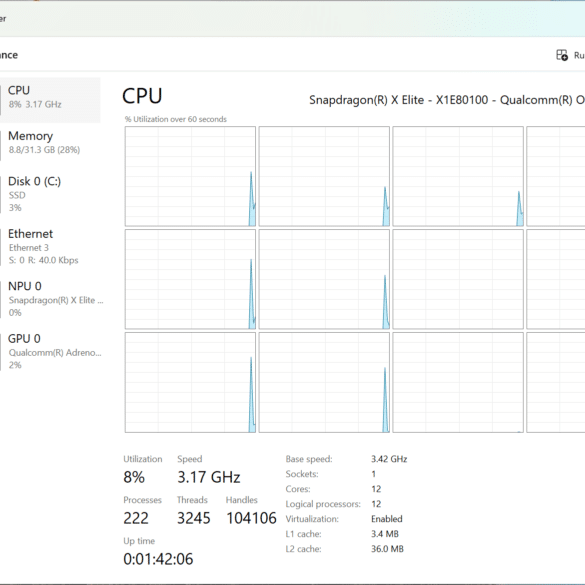585x585 pixels.
Task: Click Virtualization Enabled value
Action: pyautogui.click(x=387, y=519)
